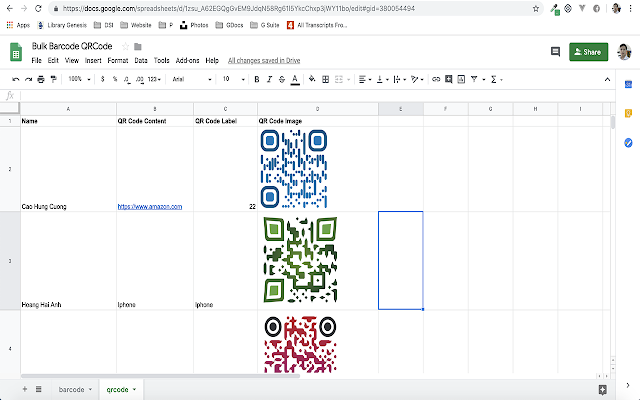Open the zoom level dropdown 100%
The image size is (640, 400).
coord(79,79)
